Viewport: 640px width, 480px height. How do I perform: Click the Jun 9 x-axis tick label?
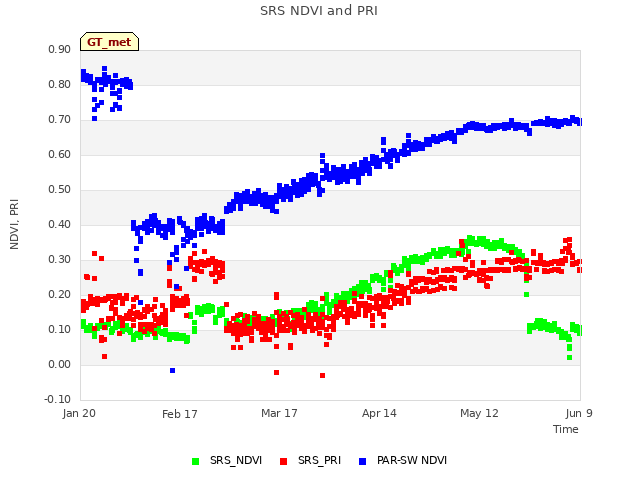(579, 413)
